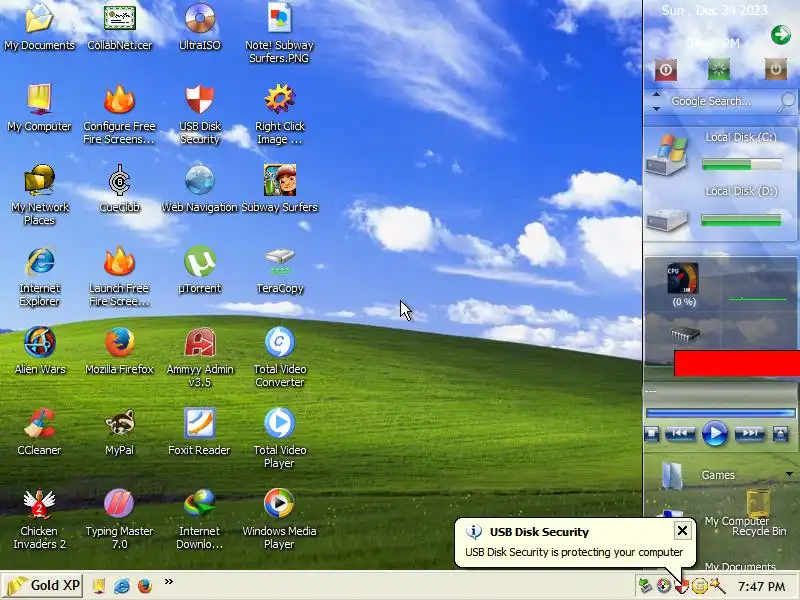Click the eject button in sidebar player
Viewport: 800px width, 600px height.
click(781, 434)
